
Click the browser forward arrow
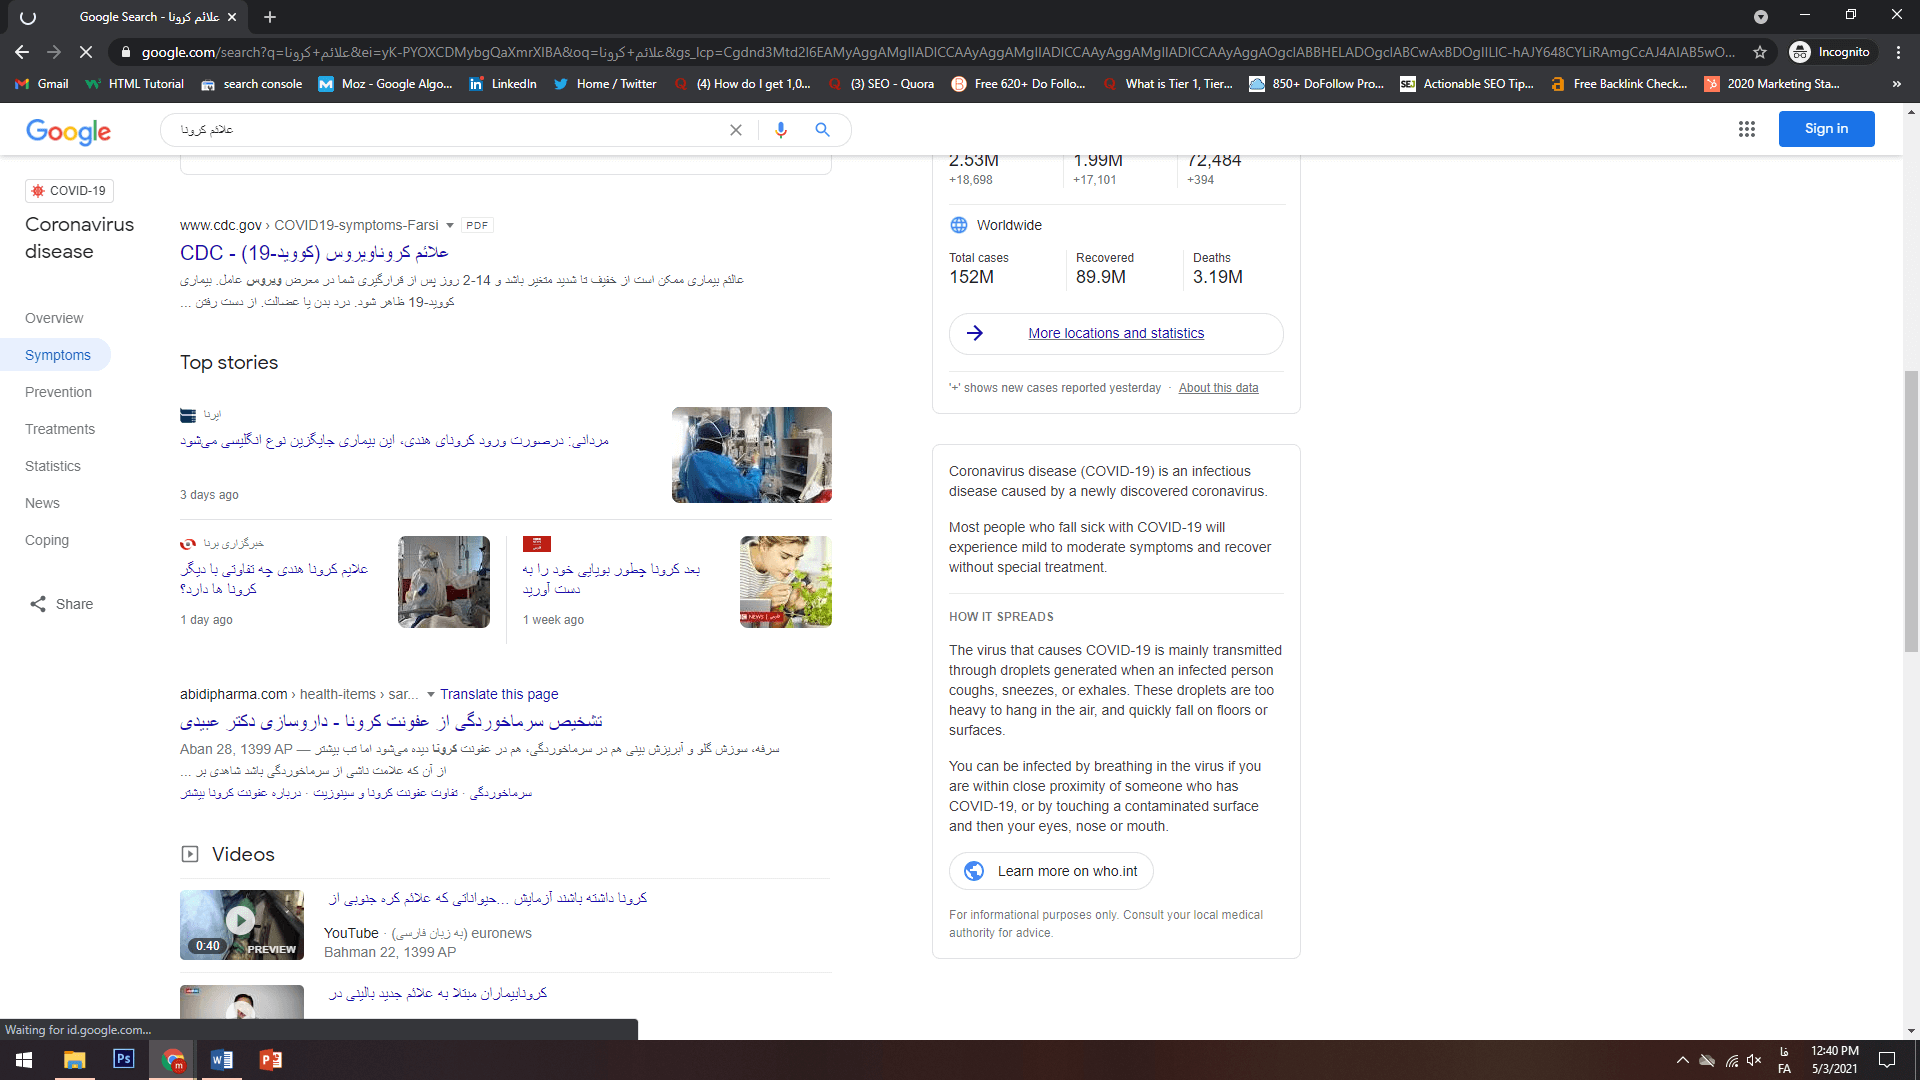(x=54, y=52)
